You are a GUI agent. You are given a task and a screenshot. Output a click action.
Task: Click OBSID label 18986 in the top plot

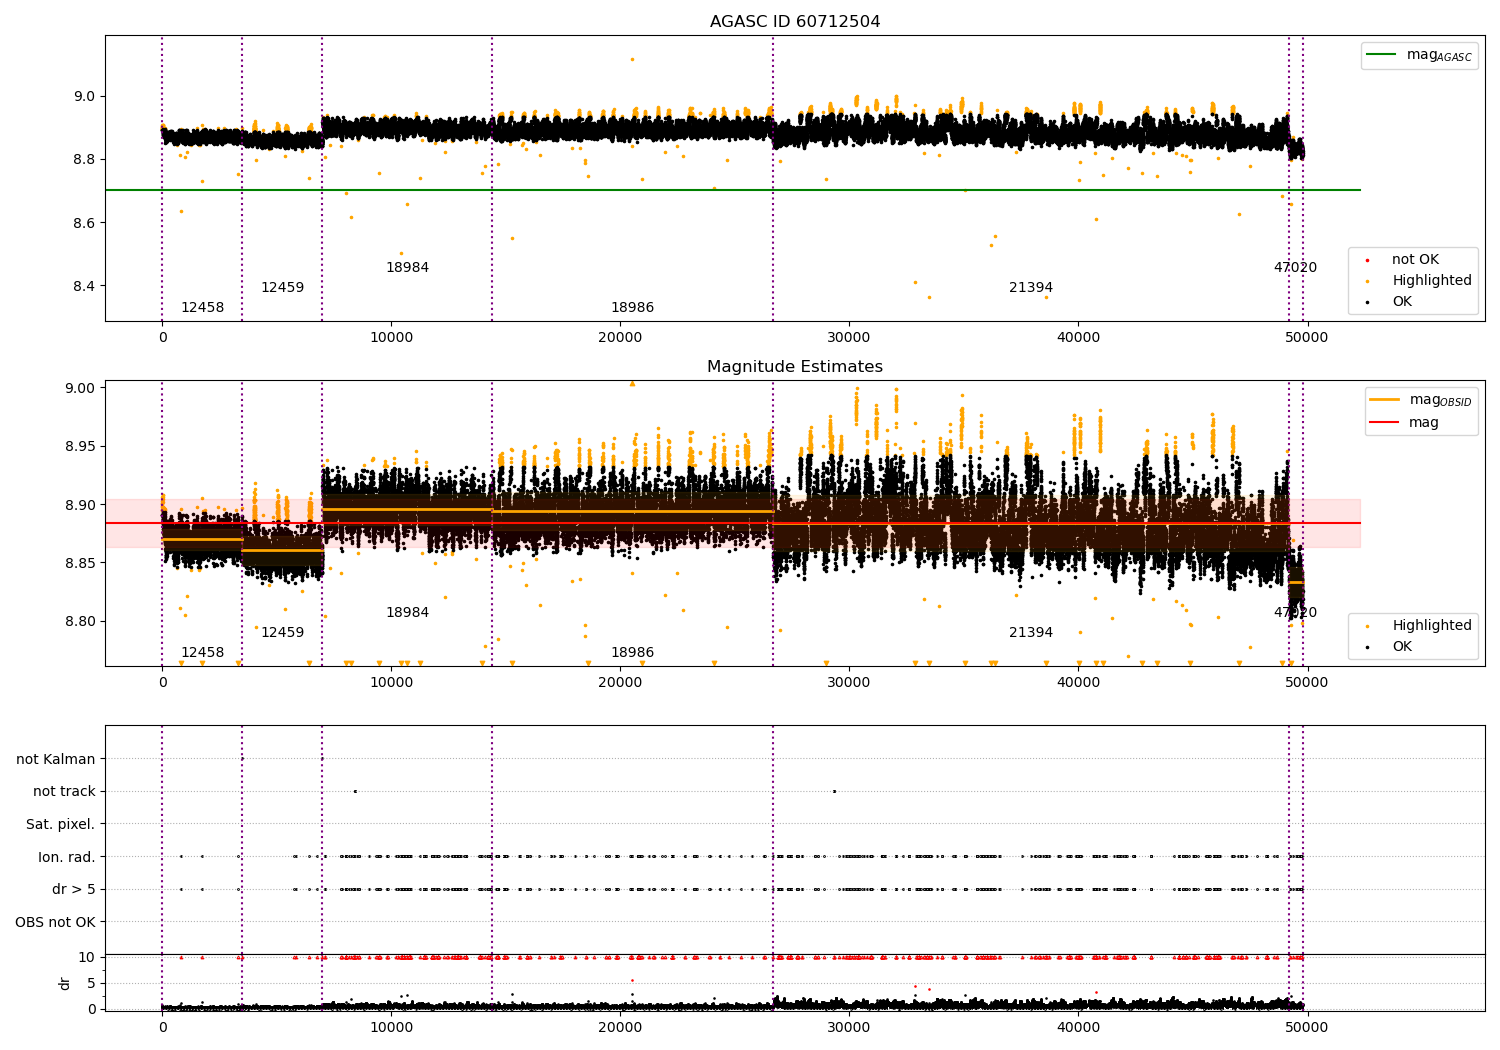[632, 308]
